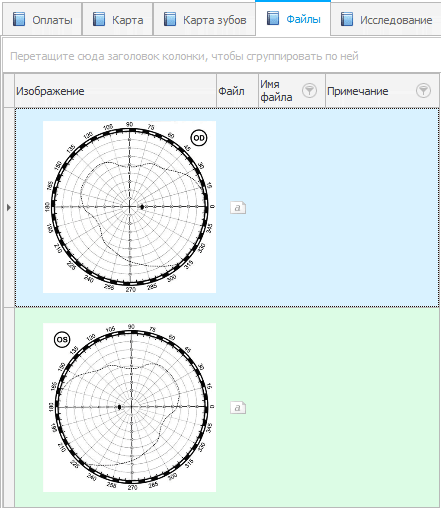Open the filter for Имя файла column

(x=309, y=90)
